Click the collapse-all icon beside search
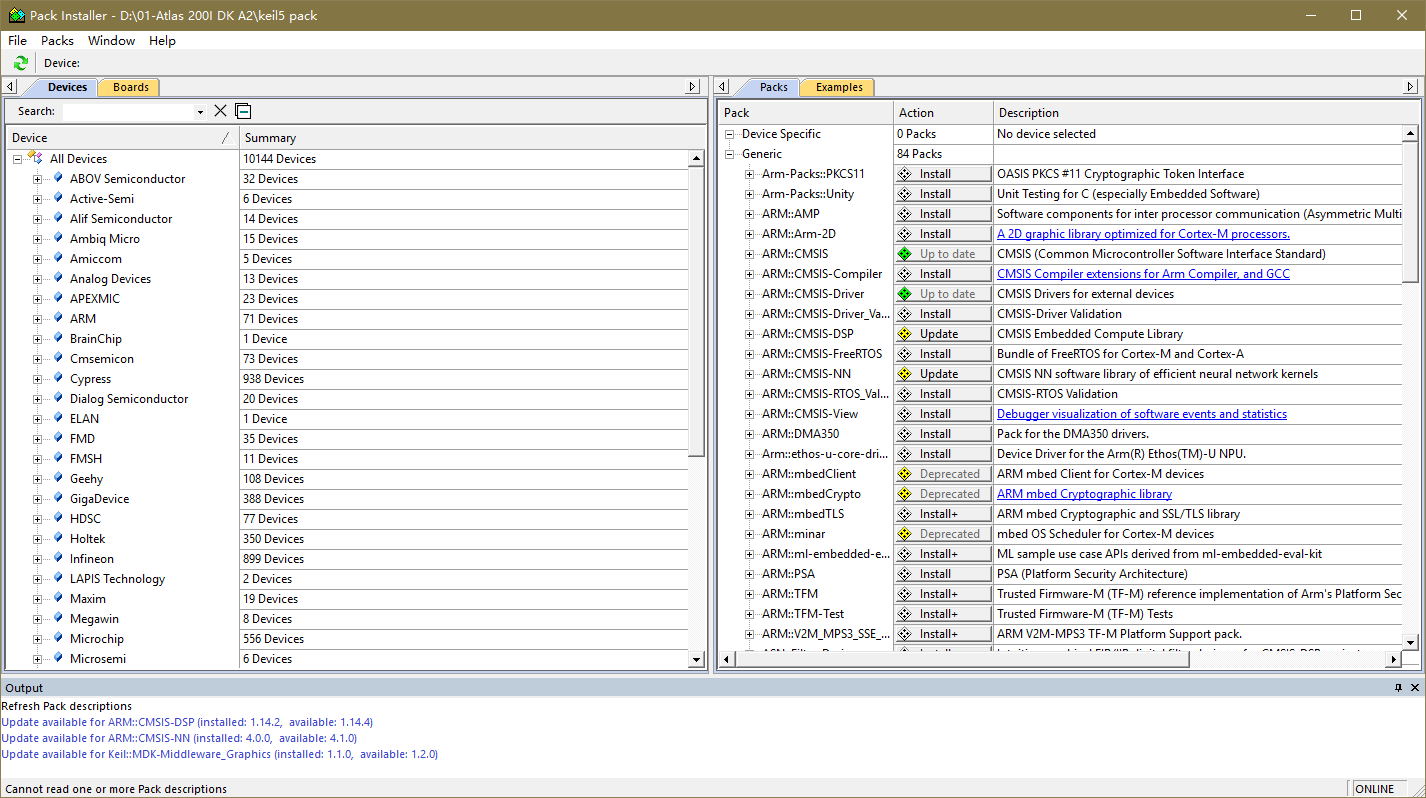Screen dimensions: 1426x798 tap(243, 111)
